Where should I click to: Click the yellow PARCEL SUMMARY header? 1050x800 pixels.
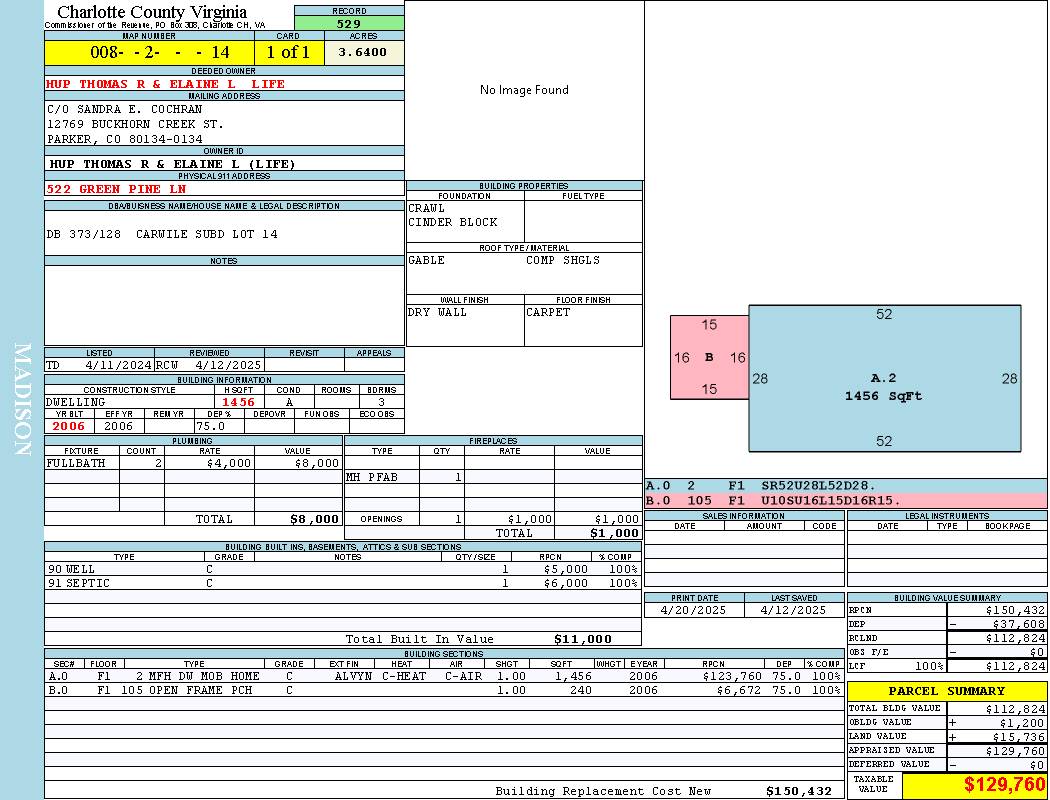(946, 691)
